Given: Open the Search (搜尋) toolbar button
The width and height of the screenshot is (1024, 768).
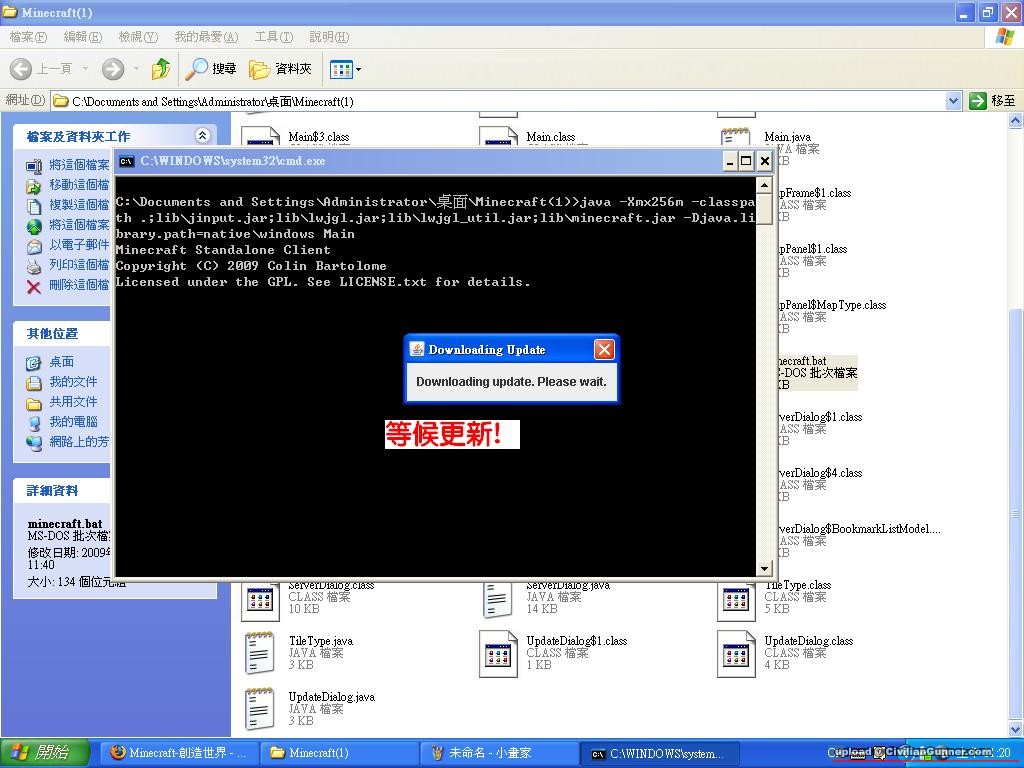Looking at the screenshot, I should [212, 69].
